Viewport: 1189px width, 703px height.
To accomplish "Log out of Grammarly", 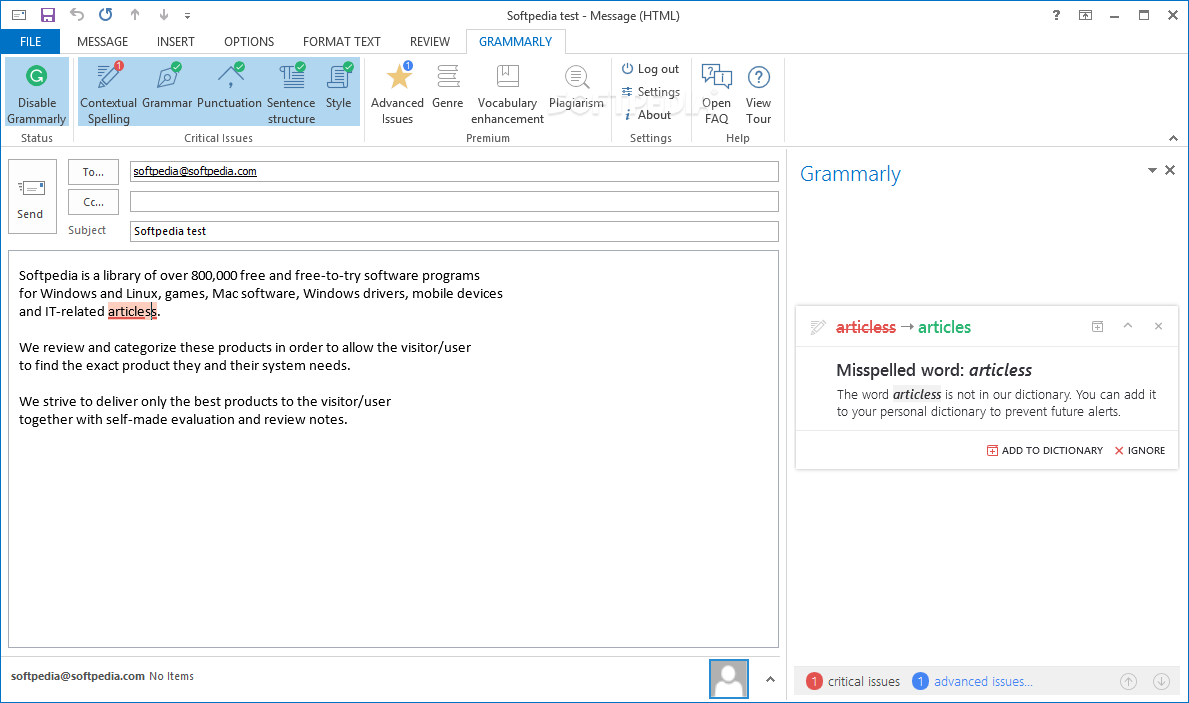I will (650, 69).
